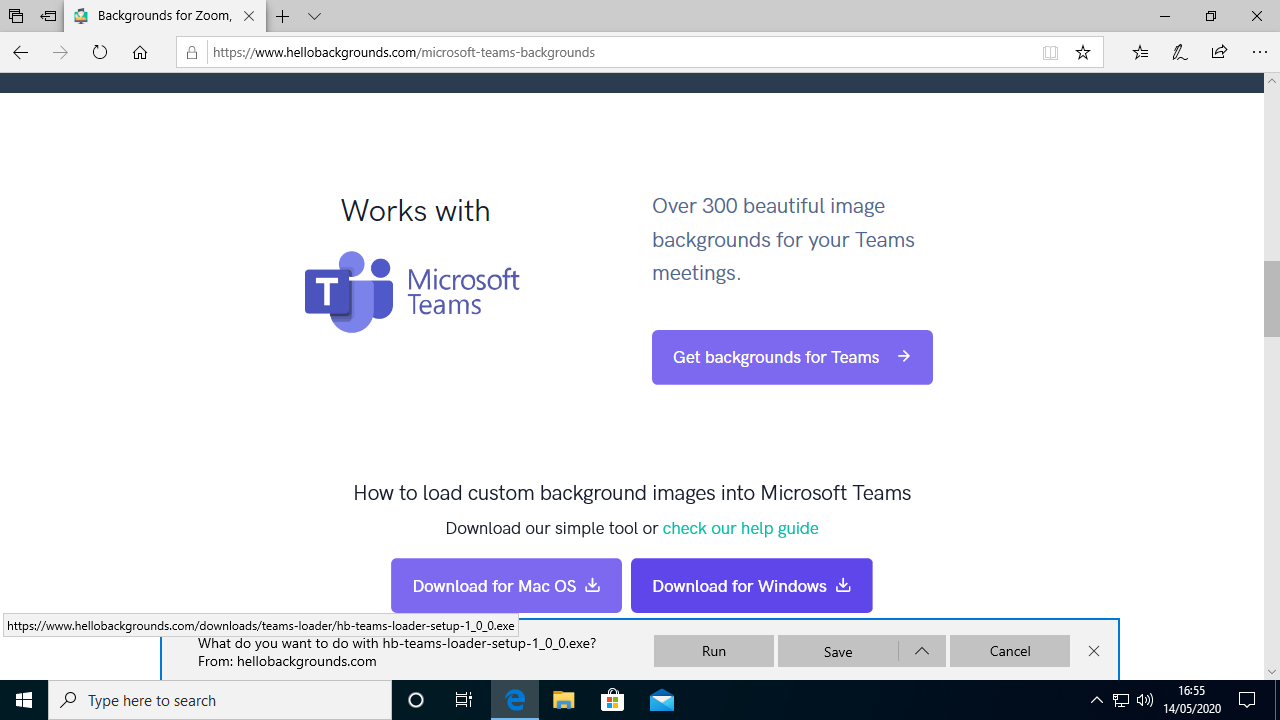Open the Mail taskbar icon
The image size is (1280, 720).
[661, 700]
